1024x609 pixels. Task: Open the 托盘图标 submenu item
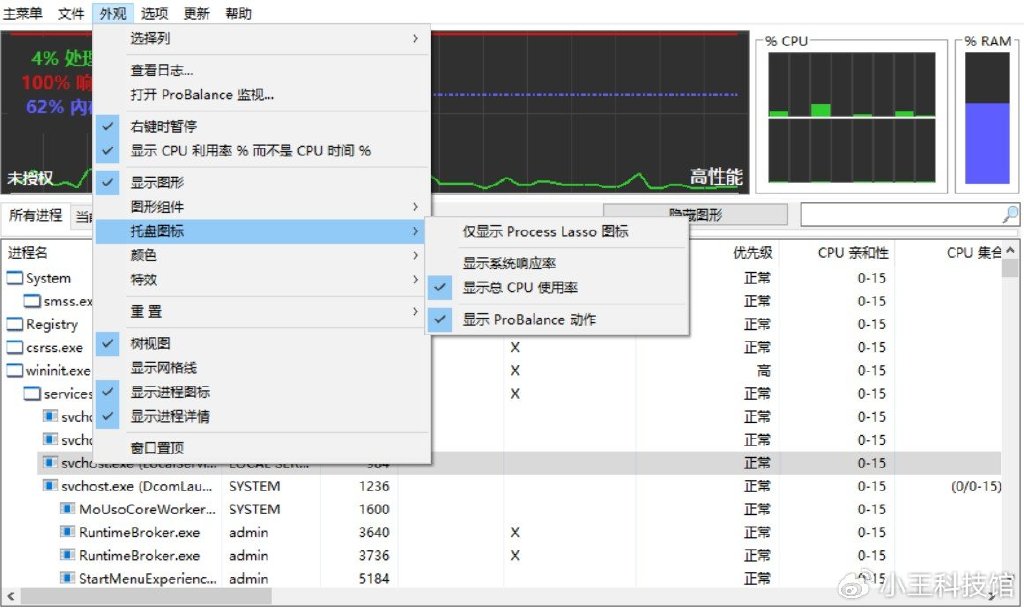coord(262,231)
